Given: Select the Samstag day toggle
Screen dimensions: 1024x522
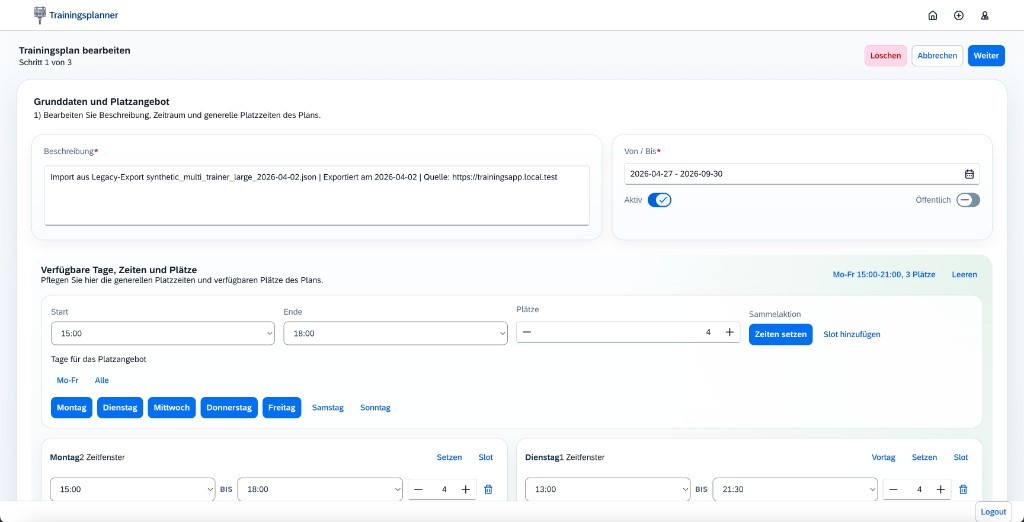Looking at the screenshot, I should pyautogui.click(x=328, y=408).
